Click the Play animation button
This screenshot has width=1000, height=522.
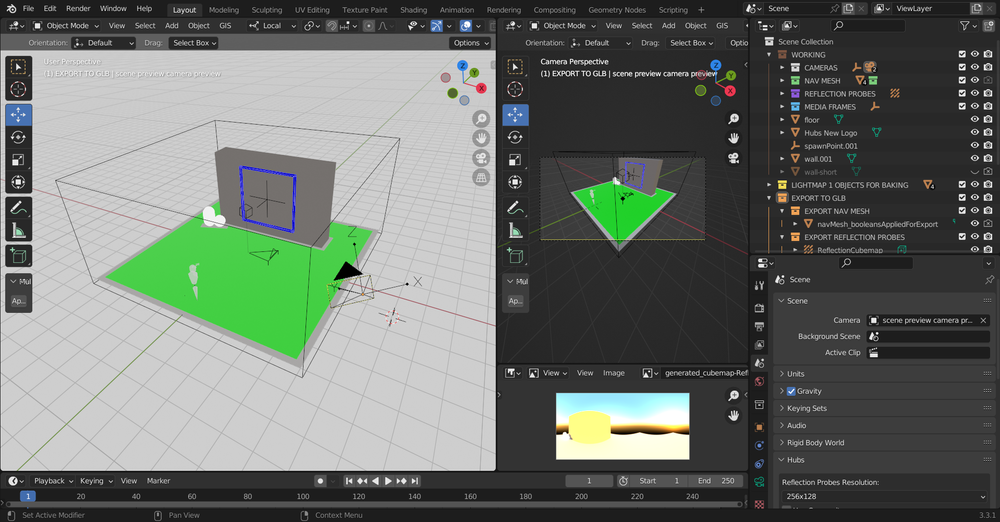(x=388, y=481)
